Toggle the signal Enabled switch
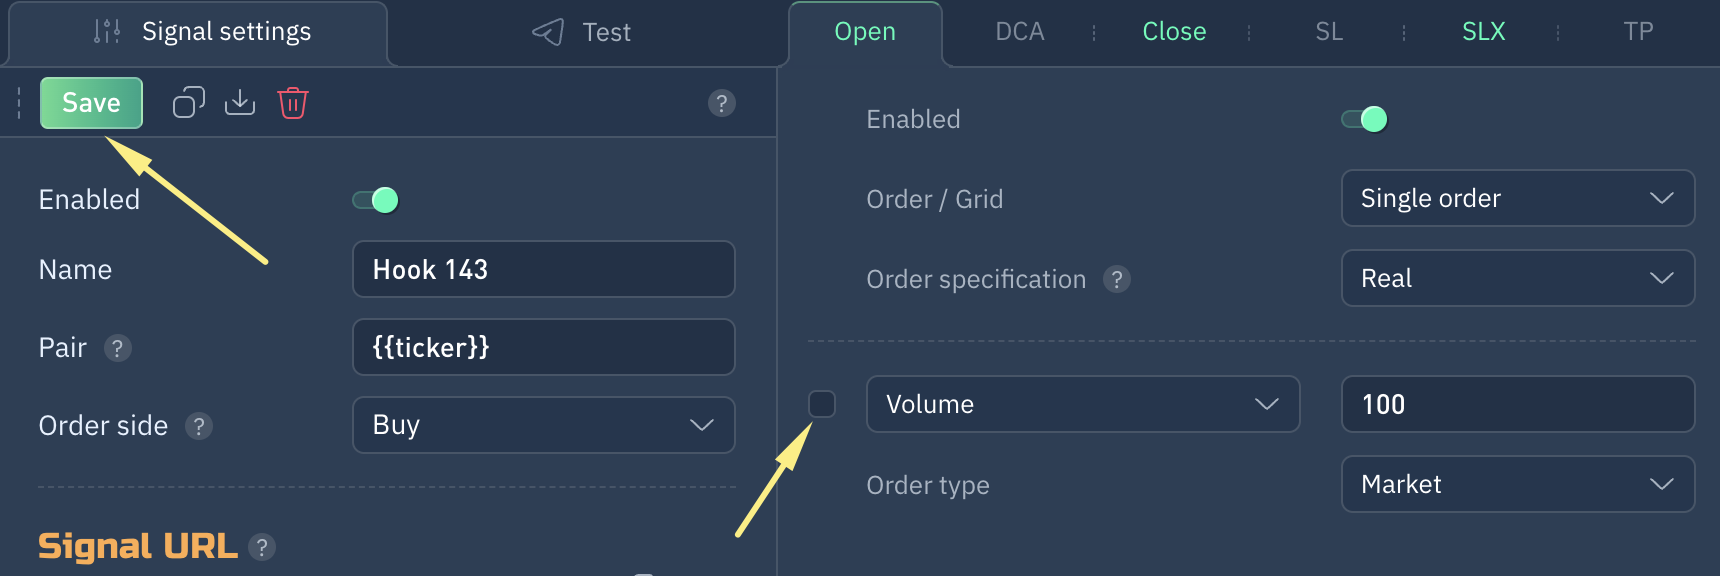 click(x=376, y=200)
